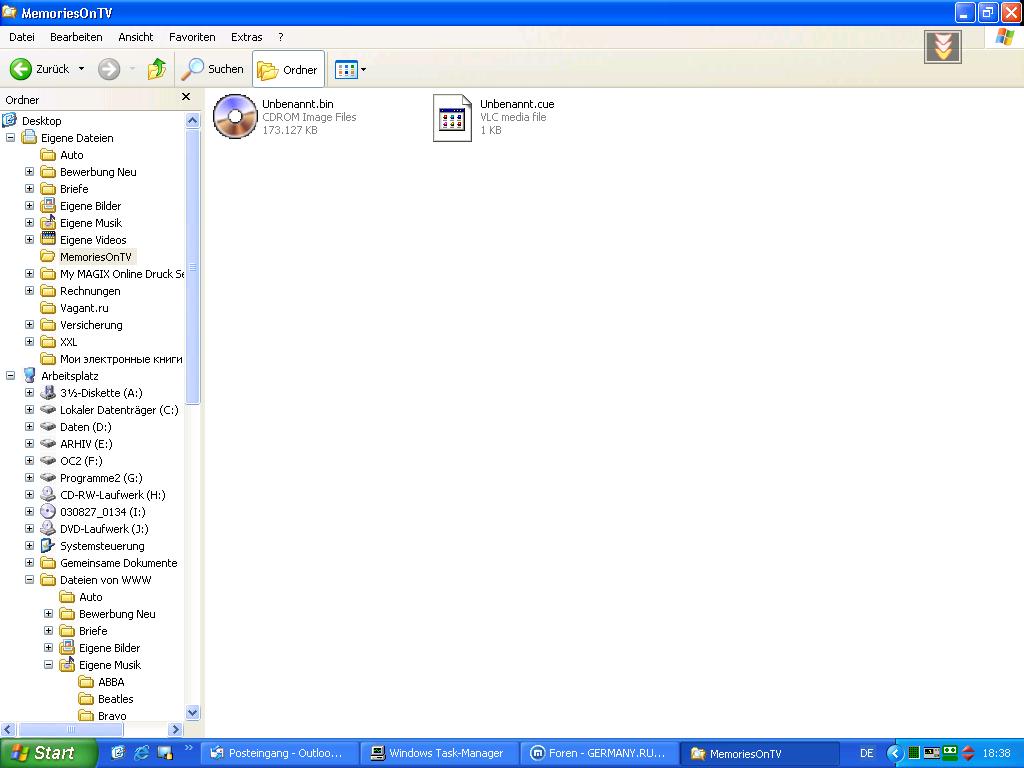
Task: Expand hidden tray icons arrow
Action: pyautogui.click(x=895, y=754)
